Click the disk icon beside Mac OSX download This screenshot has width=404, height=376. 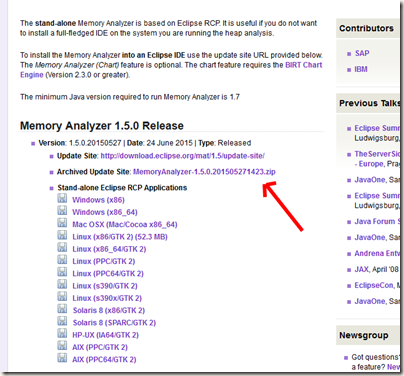[x=62, y=223]
